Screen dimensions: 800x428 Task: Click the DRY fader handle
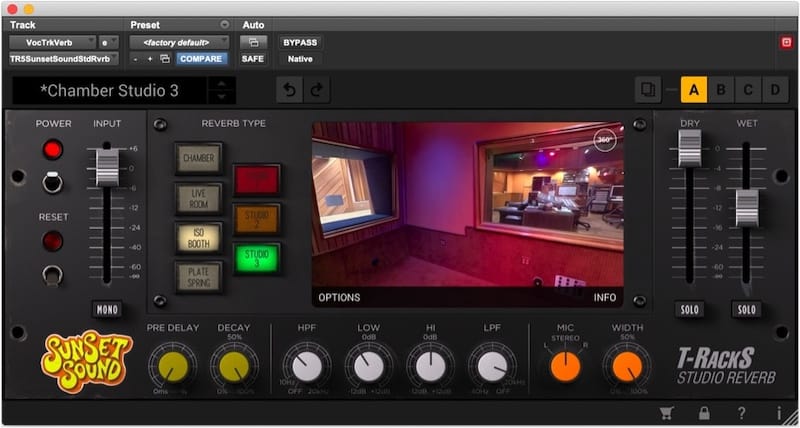689,148
